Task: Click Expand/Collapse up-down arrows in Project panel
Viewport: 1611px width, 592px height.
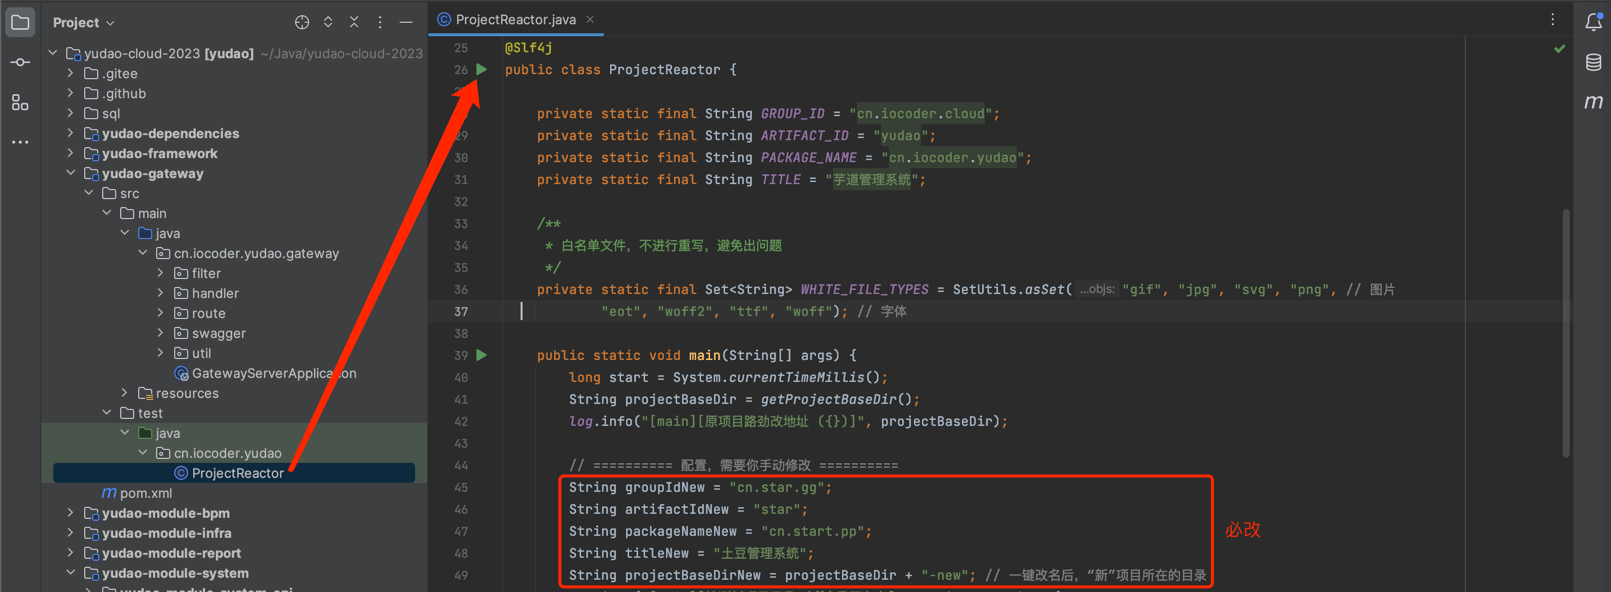Action: tap(328, 22)
